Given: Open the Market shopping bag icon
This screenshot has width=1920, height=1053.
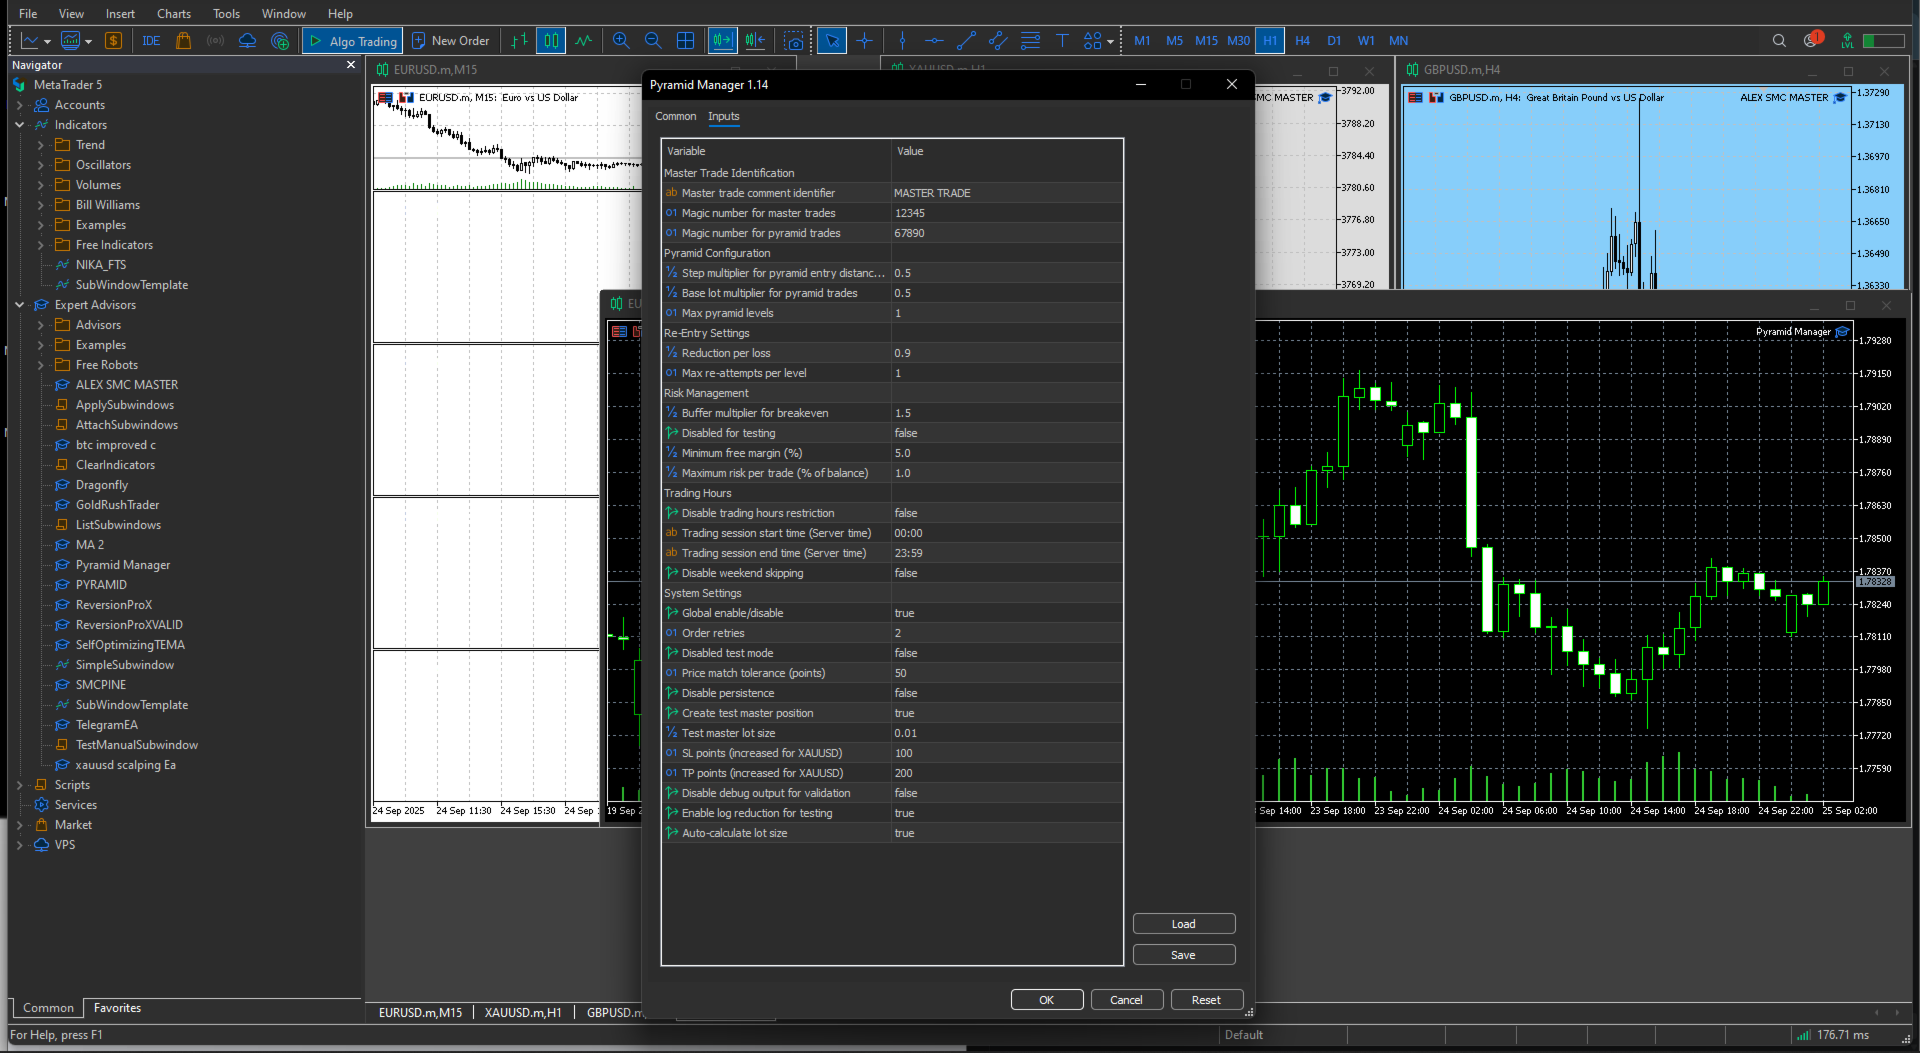Looking at the screenshot, I should pyautogui.click(x=183, y=41).
